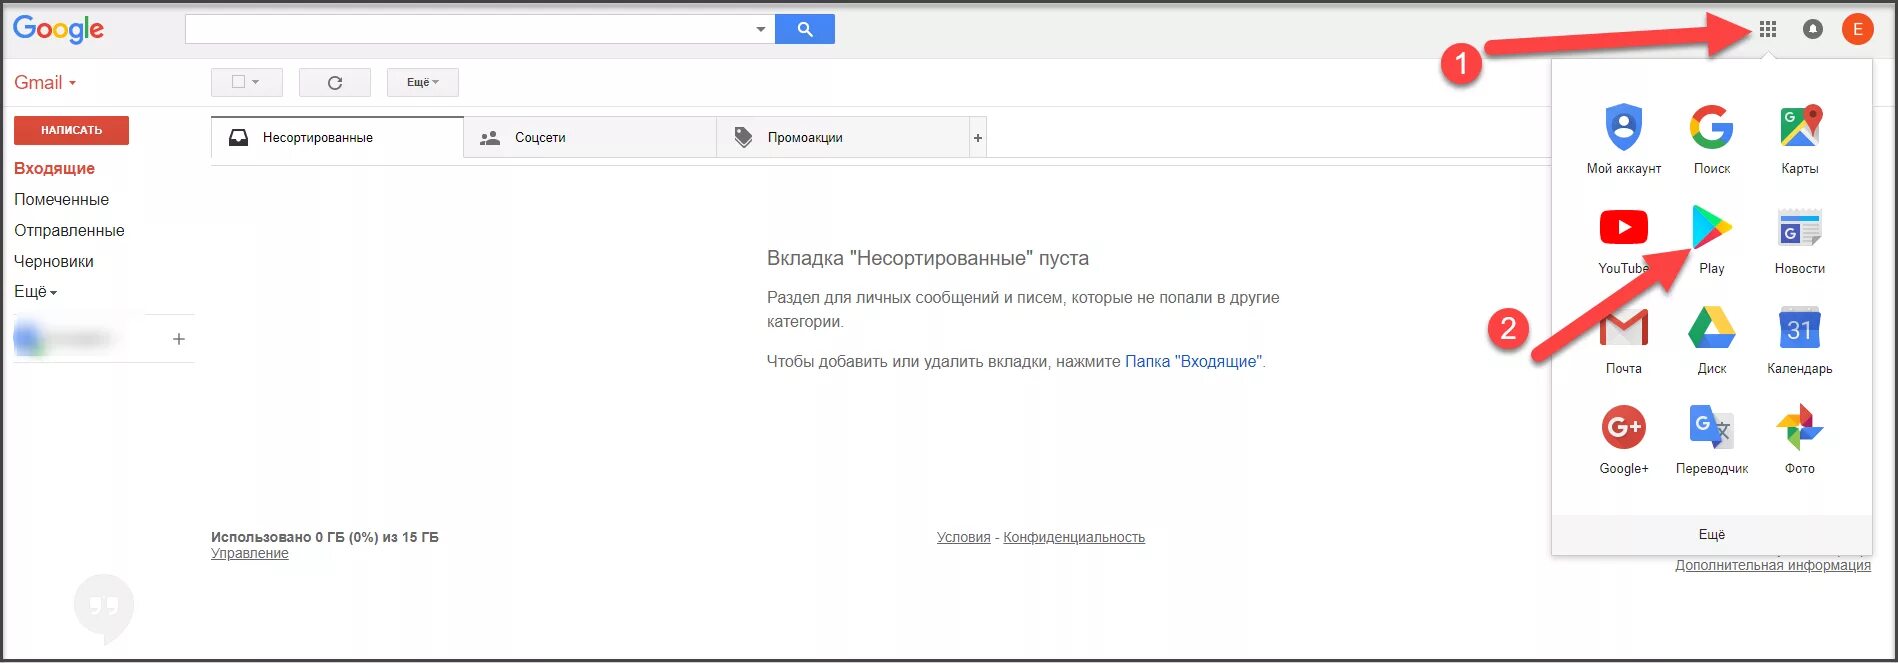Open the Входящие folder

[x=54, y=168]
